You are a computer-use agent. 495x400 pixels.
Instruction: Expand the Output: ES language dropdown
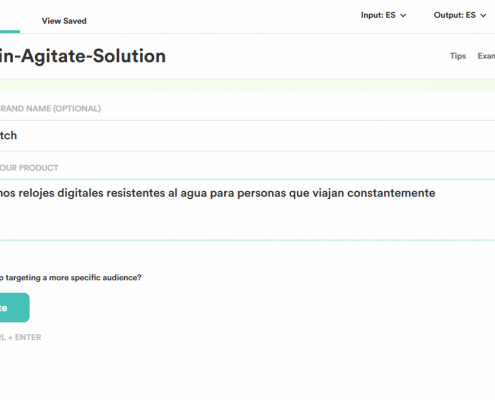pyautogui.click(x=460, y=15)
